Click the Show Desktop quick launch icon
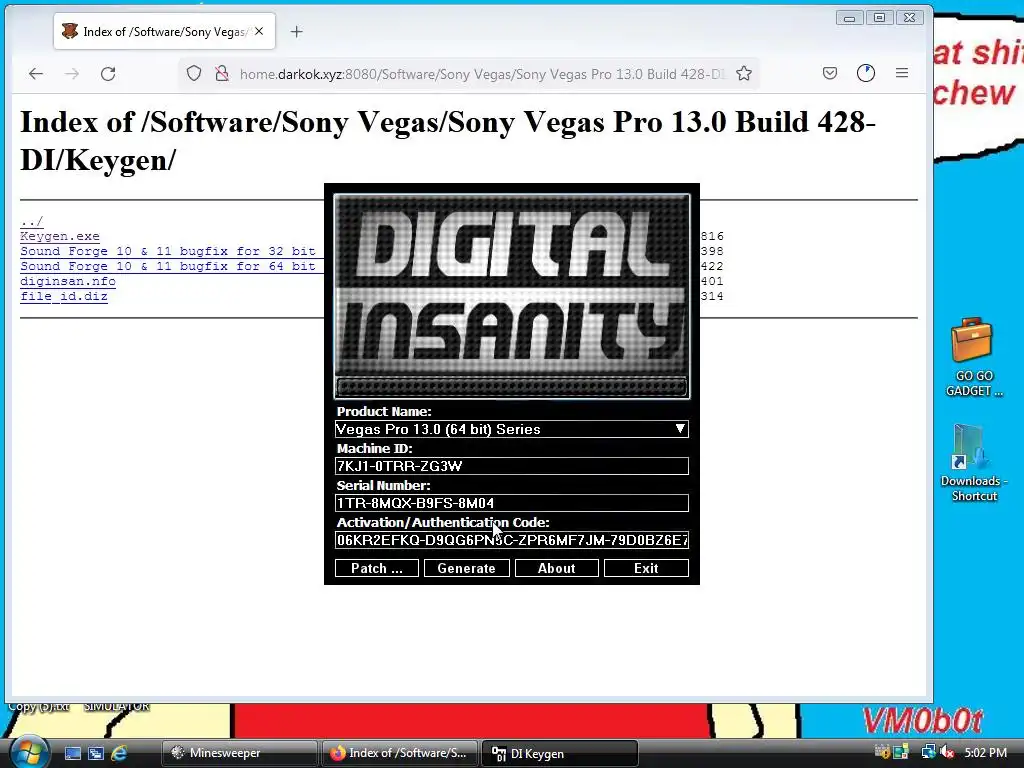Image resolution: width=1024 pixels, height=768 pixels. (72, 753)
